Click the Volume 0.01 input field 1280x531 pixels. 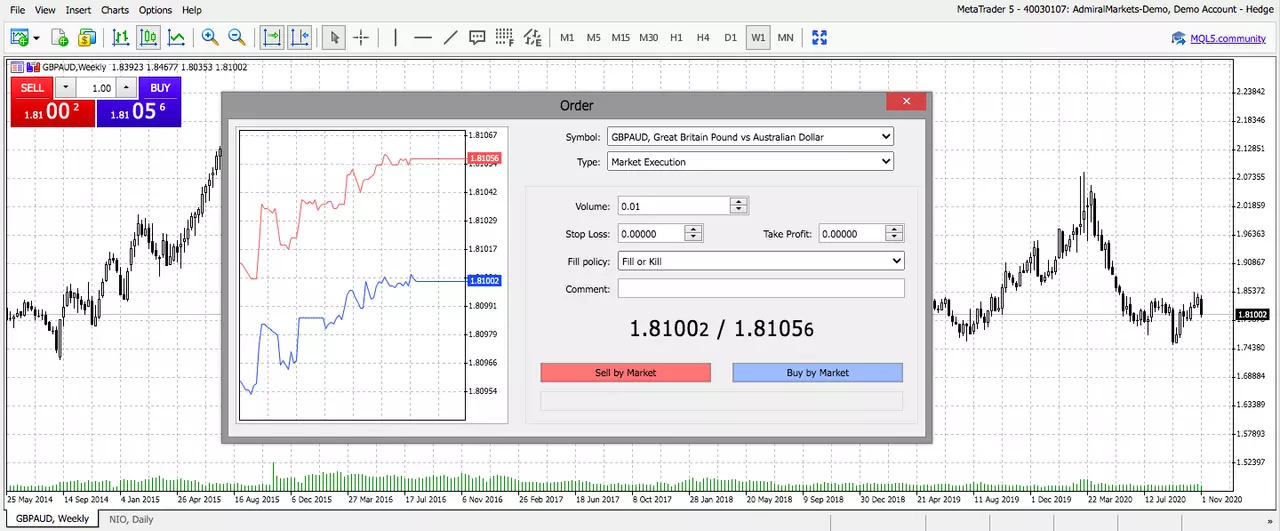[674, 206]
